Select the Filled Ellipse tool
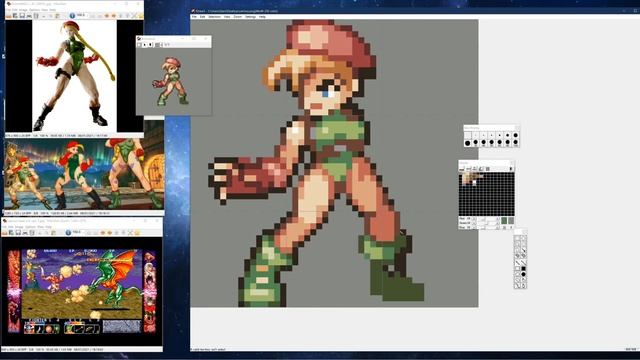 click(x=524, y=274)
